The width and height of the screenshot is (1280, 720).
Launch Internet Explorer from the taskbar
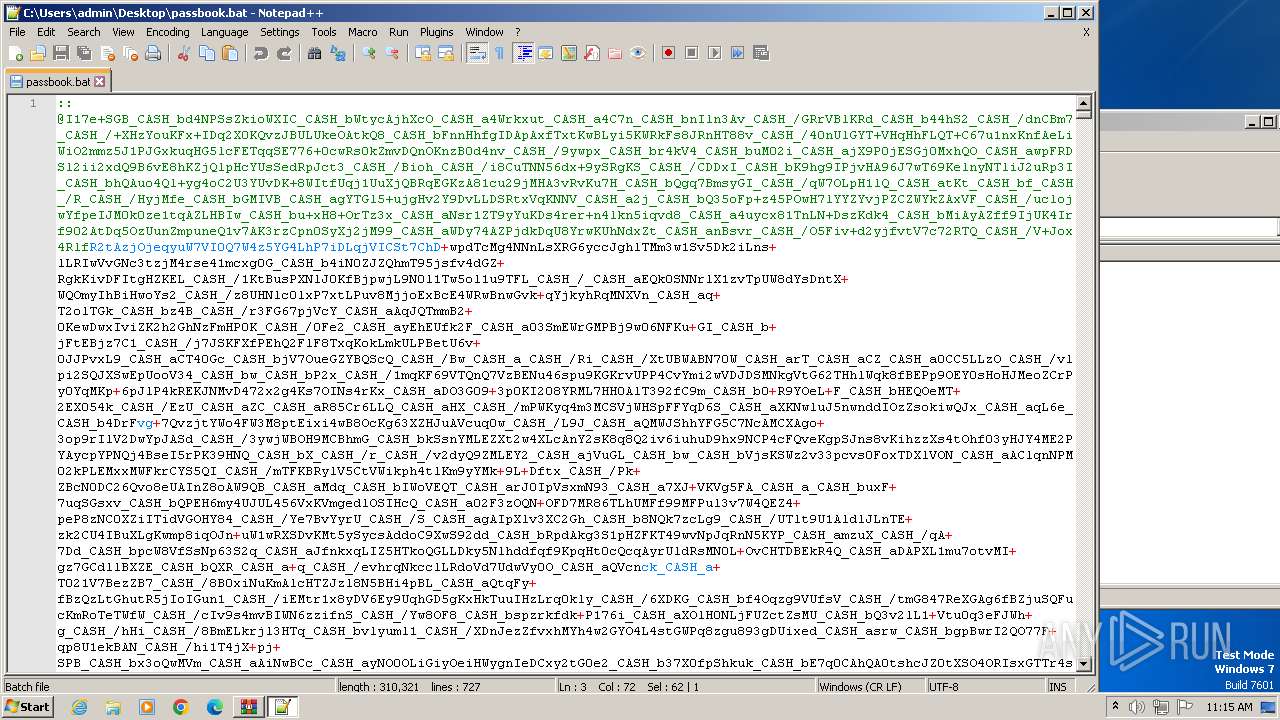coord(79,707)
